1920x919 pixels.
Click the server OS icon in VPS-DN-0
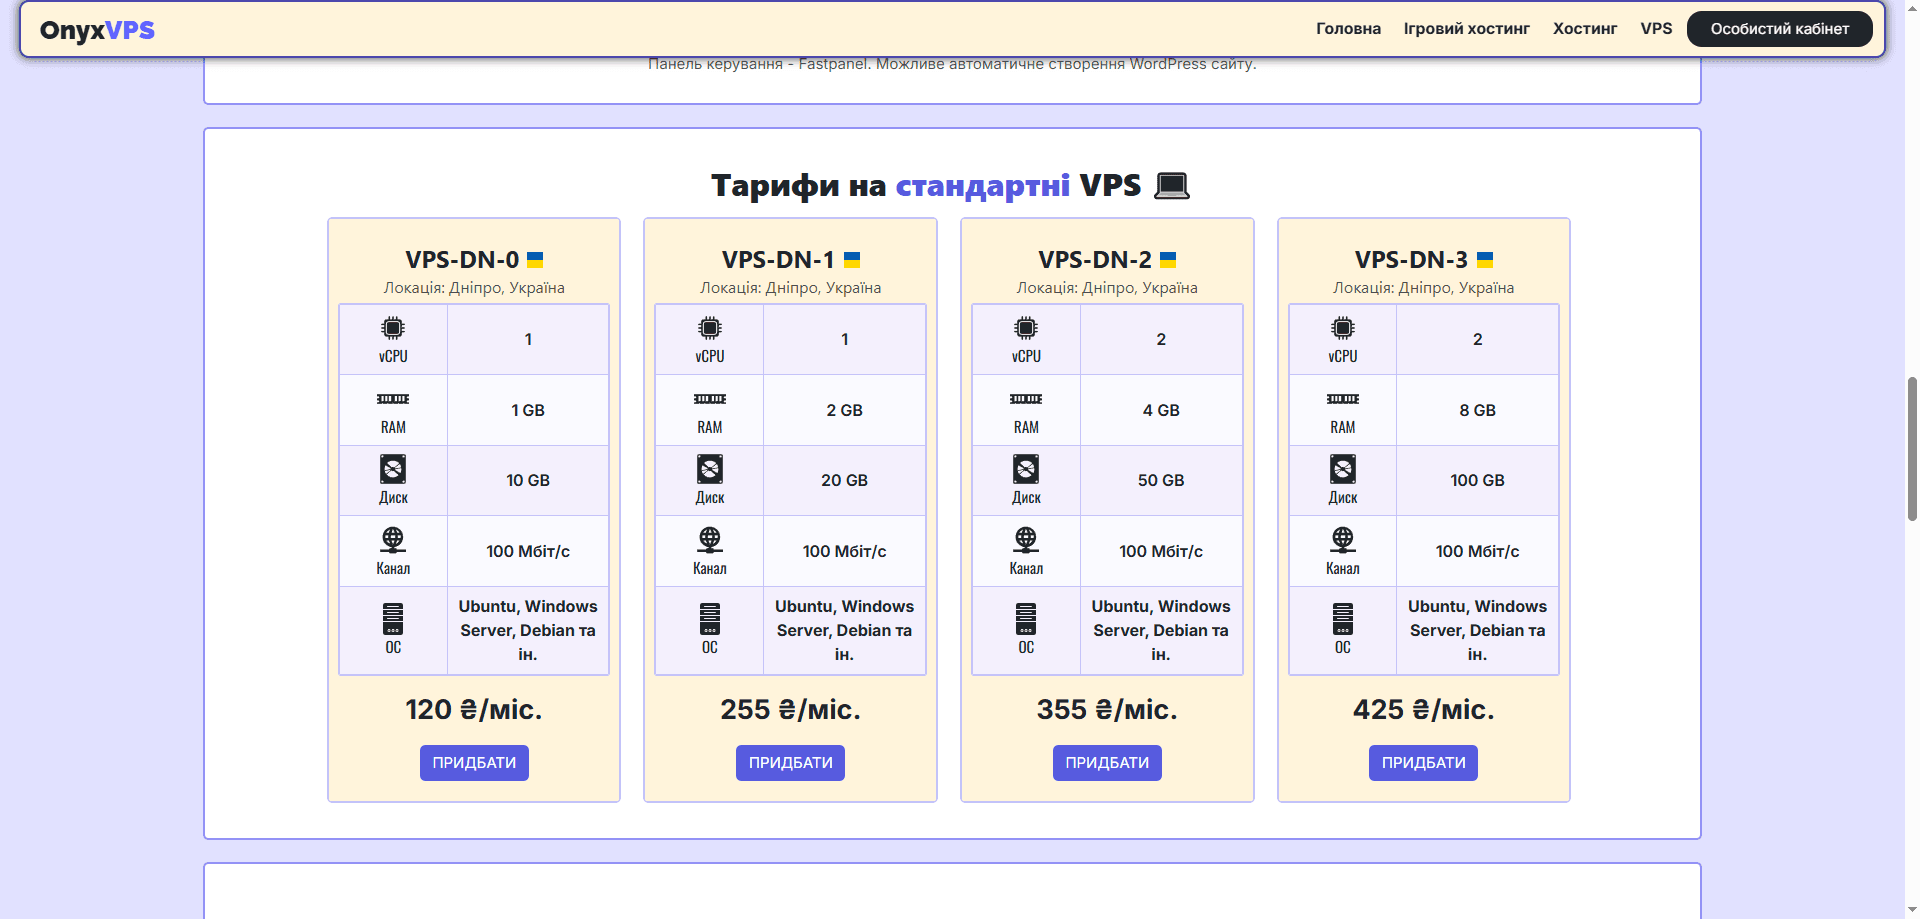[x=393, y=619]
